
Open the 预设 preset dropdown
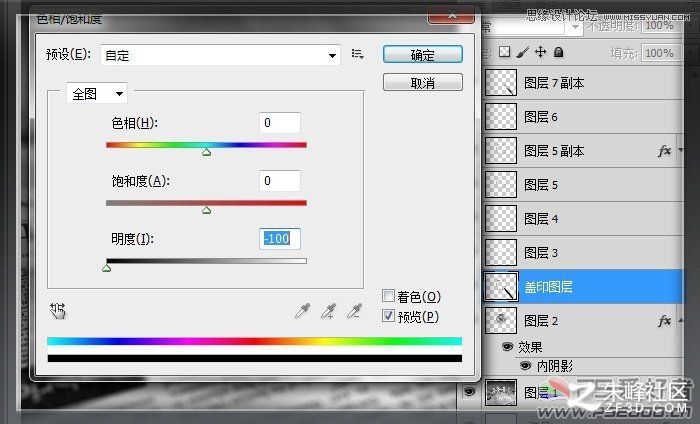pos(221,55)
